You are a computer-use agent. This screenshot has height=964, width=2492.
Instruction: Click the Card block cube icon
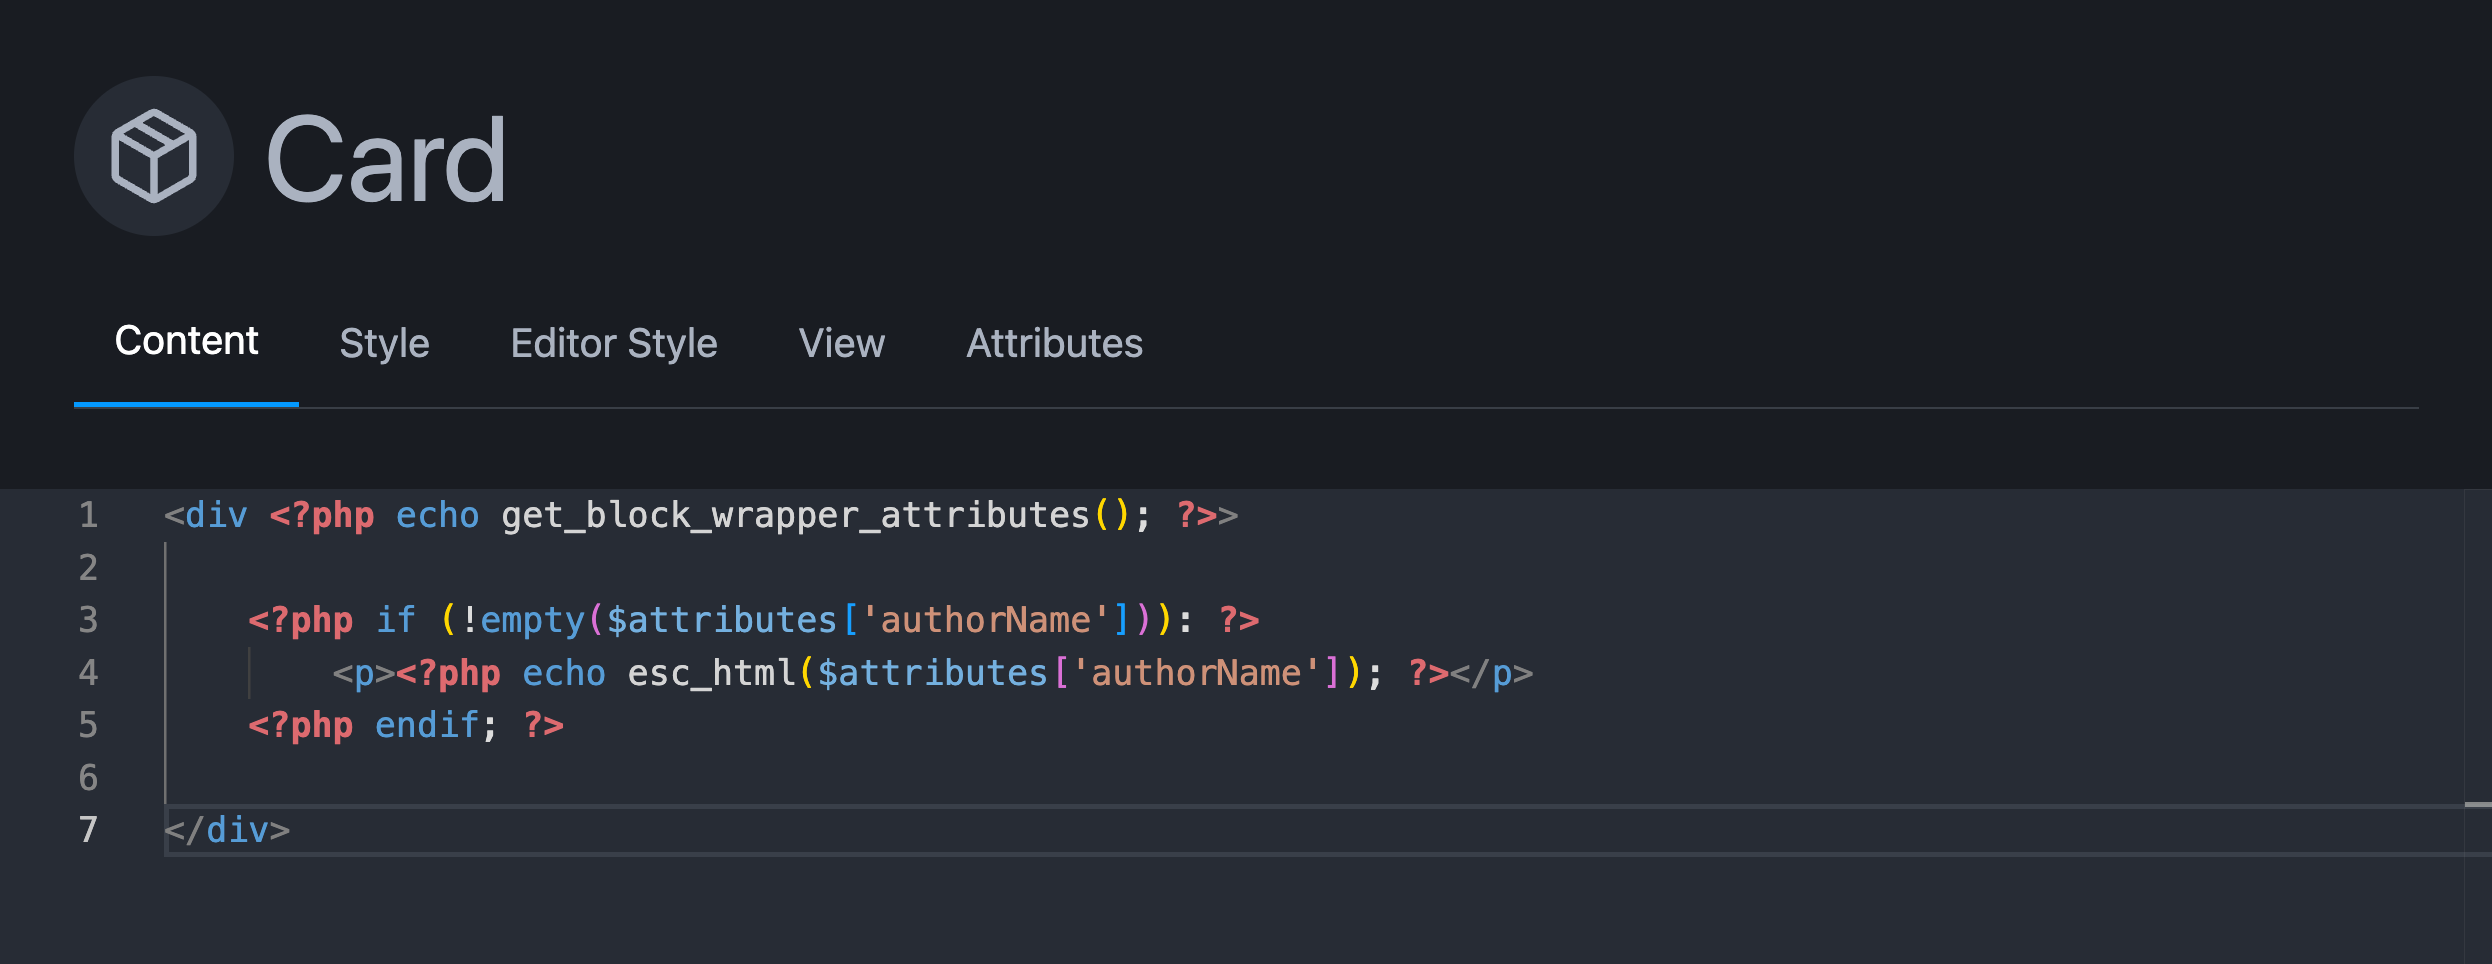[x=153, y=156]
